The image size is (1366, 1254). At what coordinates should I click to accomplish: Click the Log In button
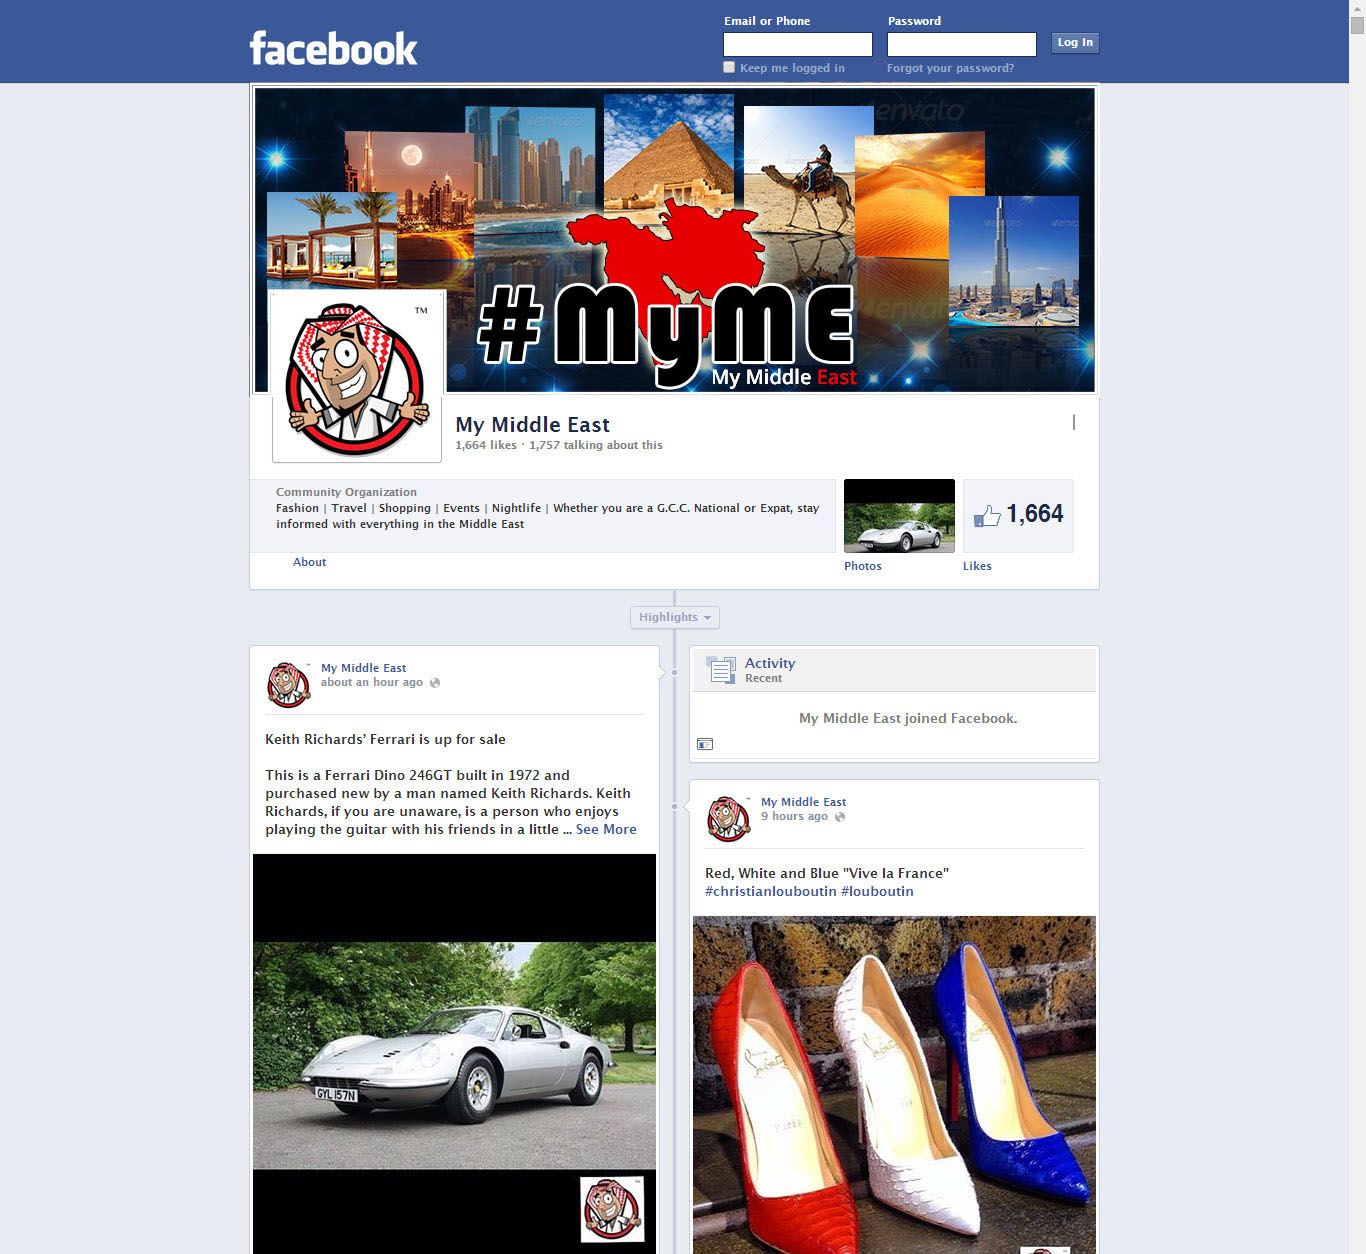coord(1075,42)
